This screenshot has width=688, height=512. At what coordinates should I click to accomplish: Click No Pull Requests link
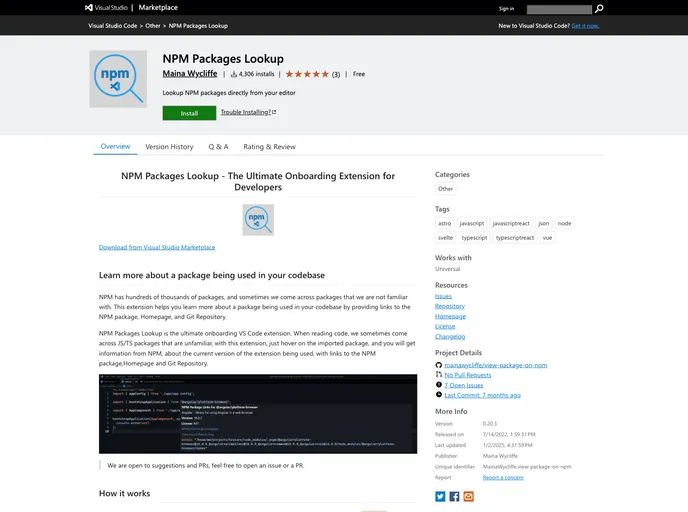pos(468,375)
